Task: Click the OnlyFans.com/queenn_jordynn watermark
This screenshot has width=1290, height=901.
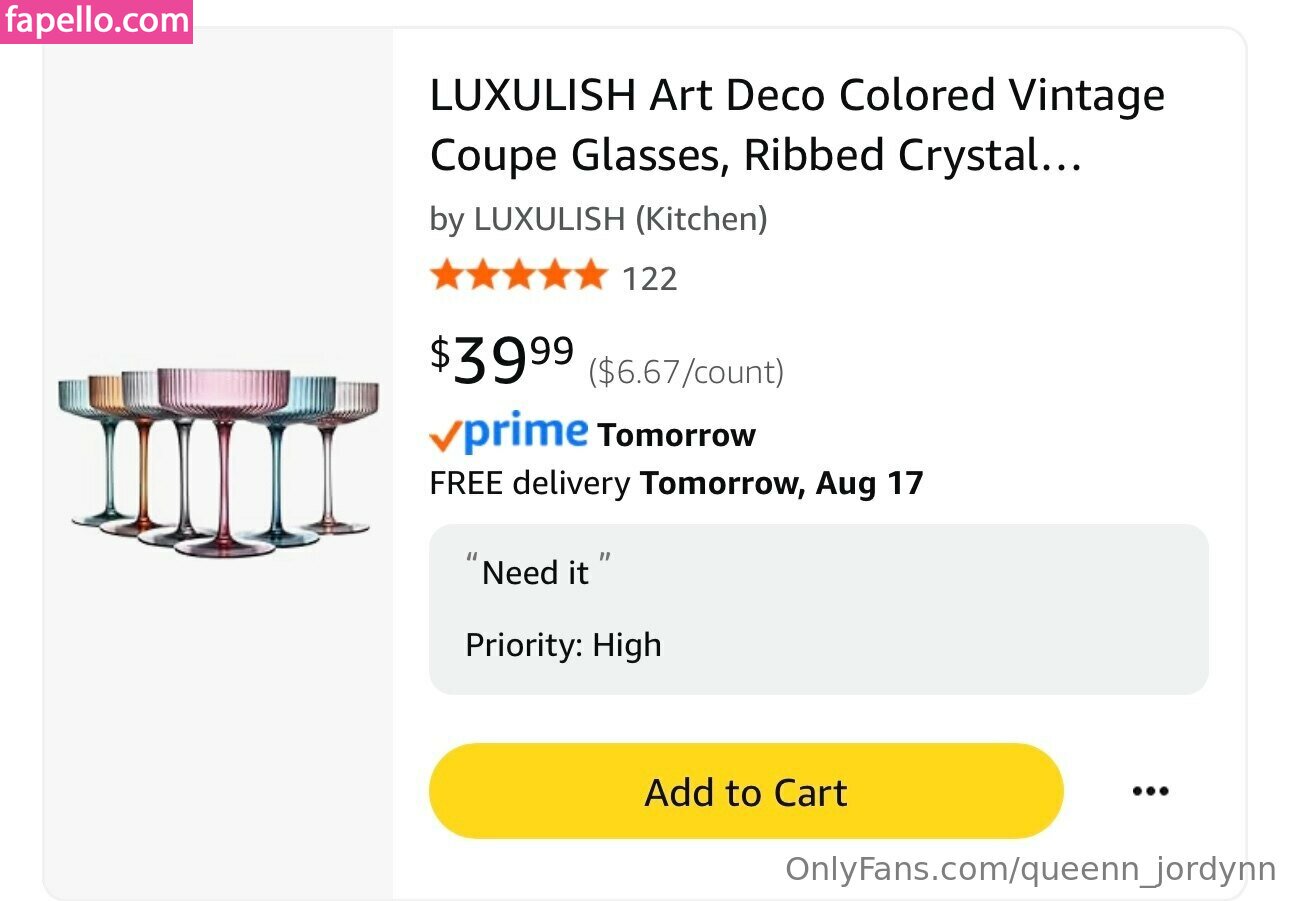Action: click(x=1030, y=869)
